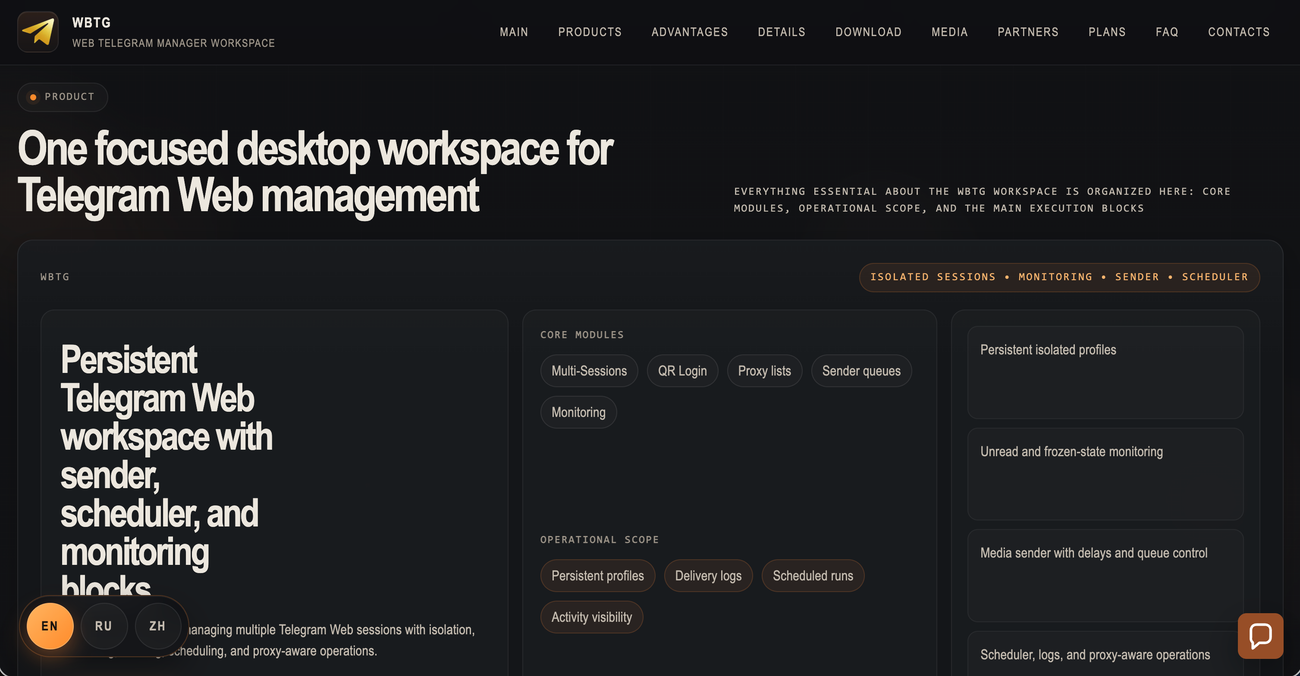1300x676 pixels.
Task: Go to the Main nav item
Action: (x=514, y=32)
